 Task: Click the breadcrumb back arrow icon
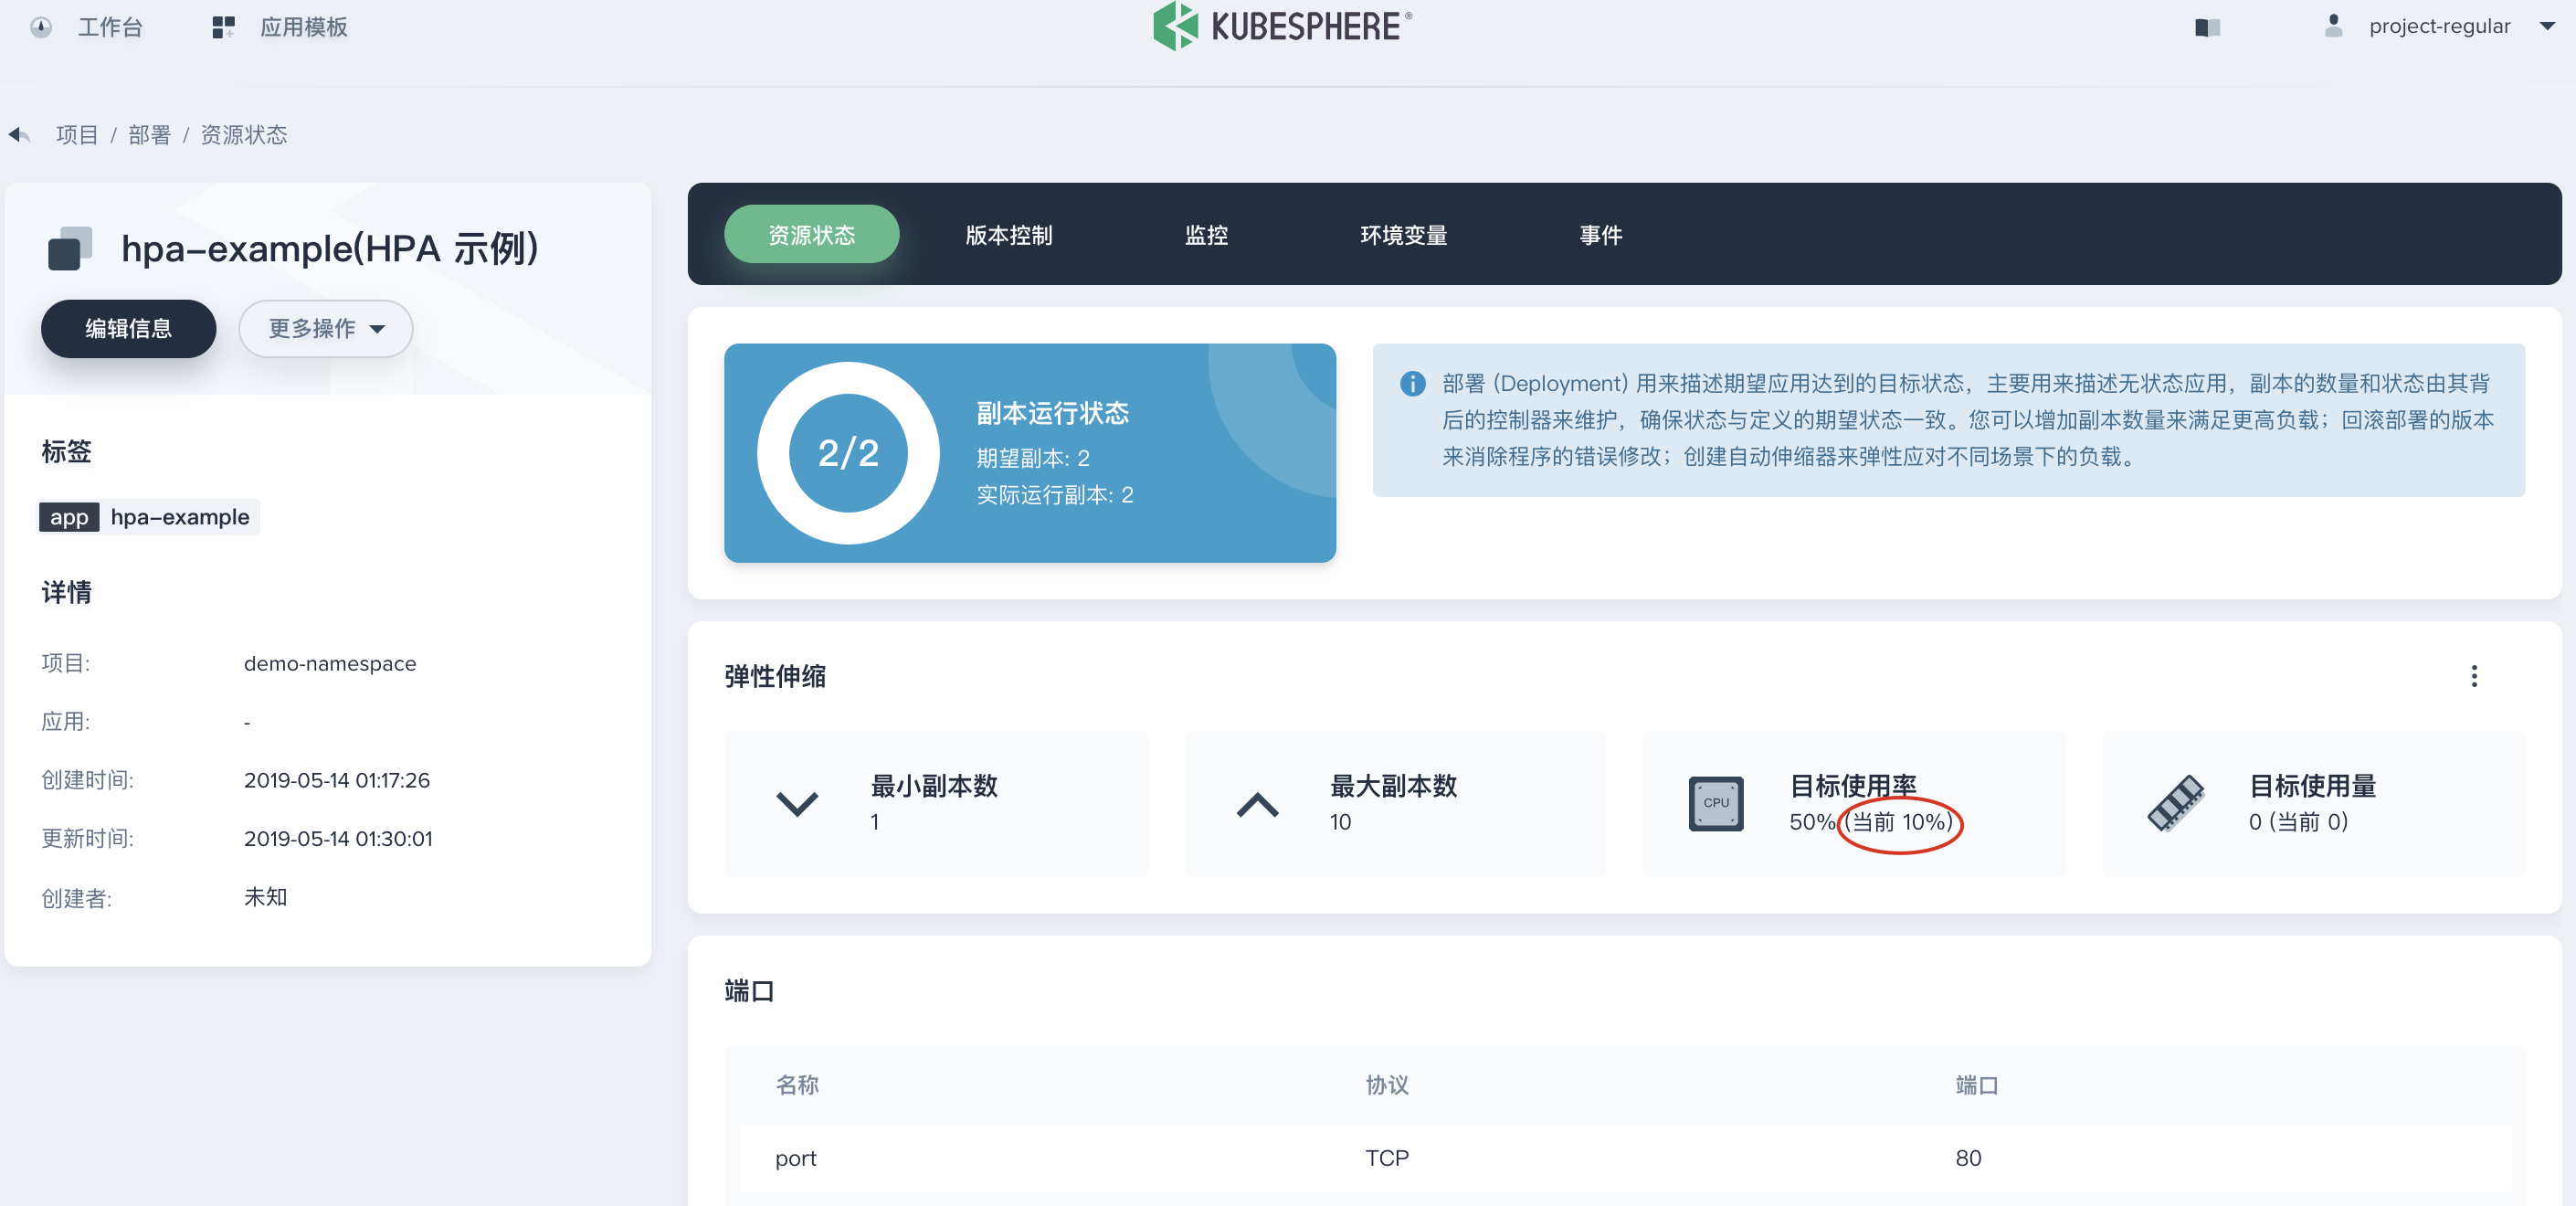pos(19,134)
